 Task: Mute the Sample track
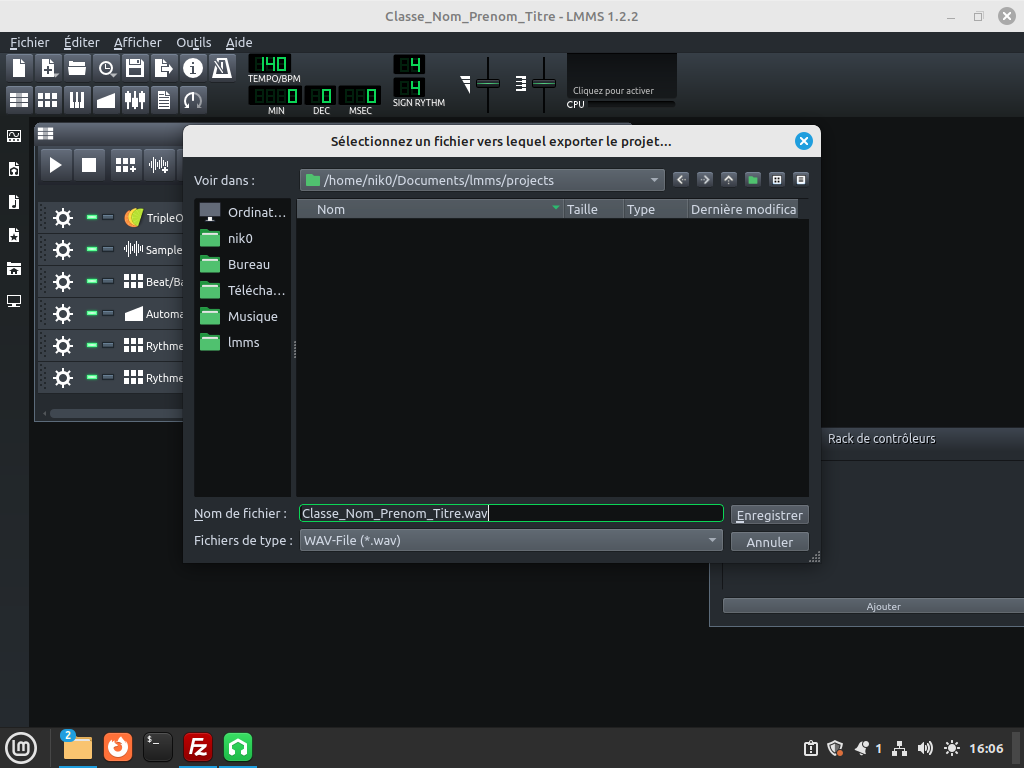click(x=92, y=249)
